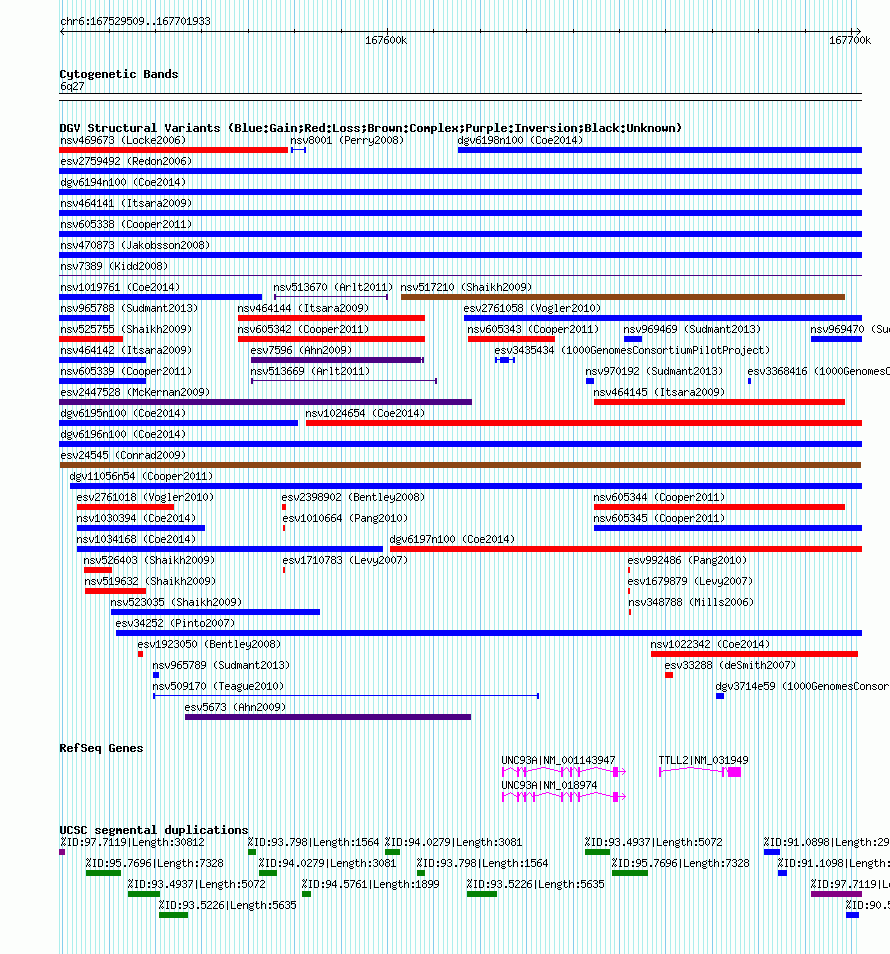Open nsv605344 (Cooper2011) loss variant
The image size is (890, 954).
pyautogui.click(x=719, y=507)
